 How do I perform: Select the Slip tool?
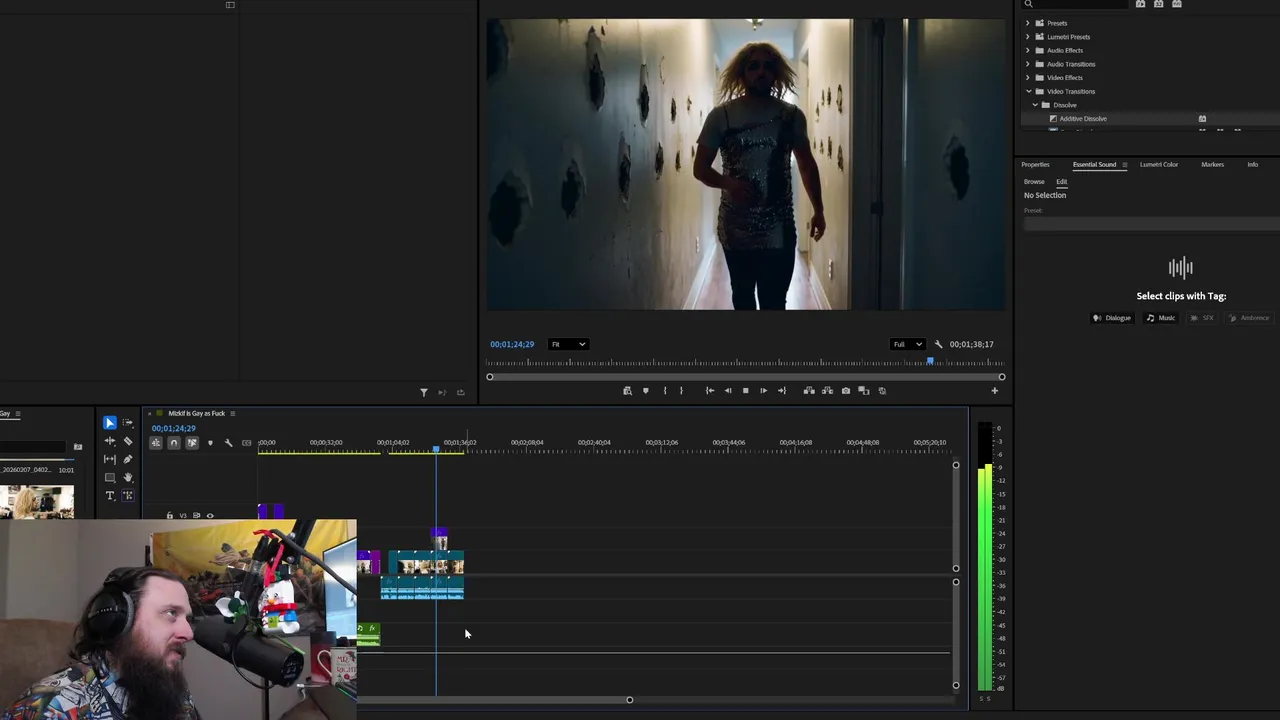(110, 459)
